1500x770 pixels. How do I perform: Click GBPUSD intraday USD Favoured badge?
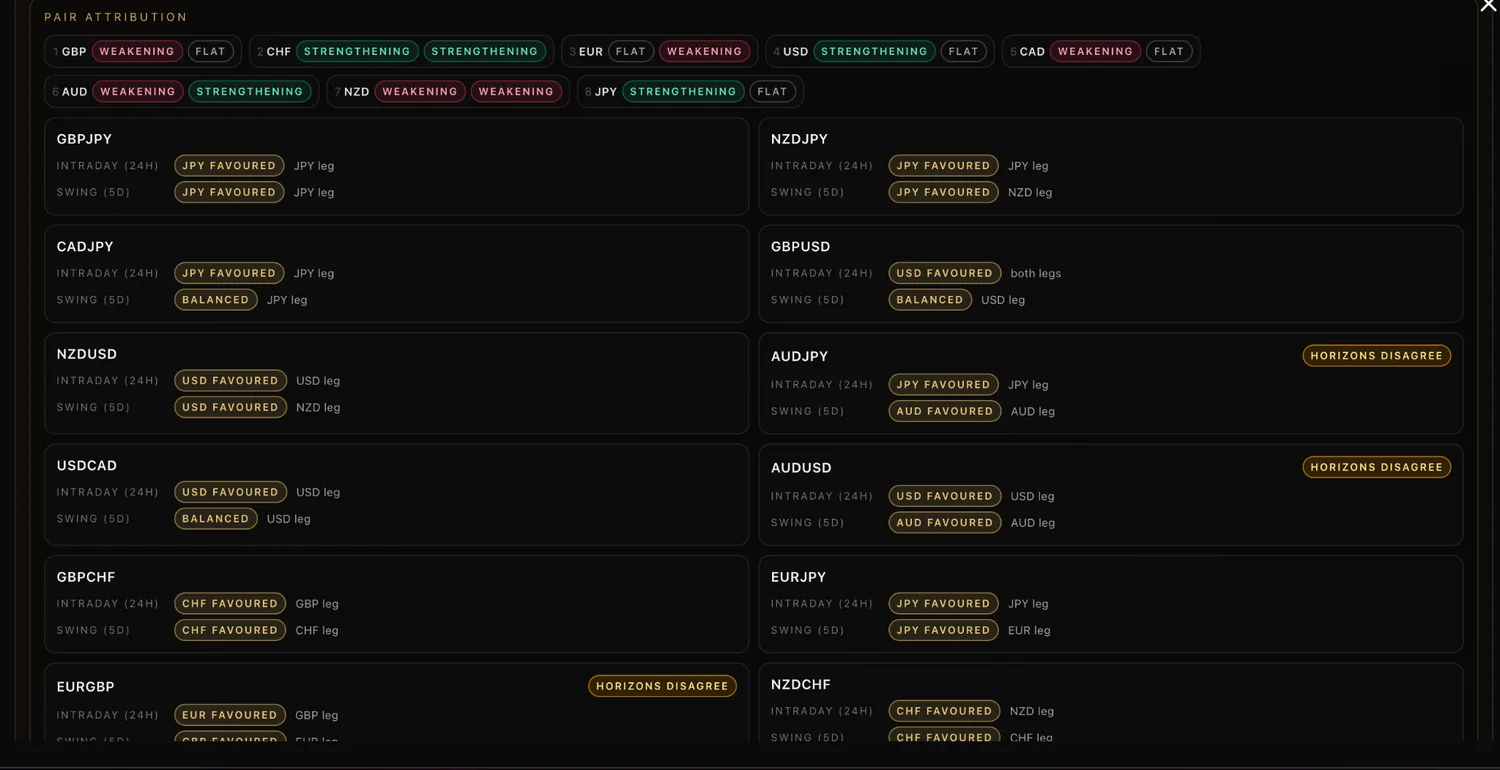pos(944,273)
